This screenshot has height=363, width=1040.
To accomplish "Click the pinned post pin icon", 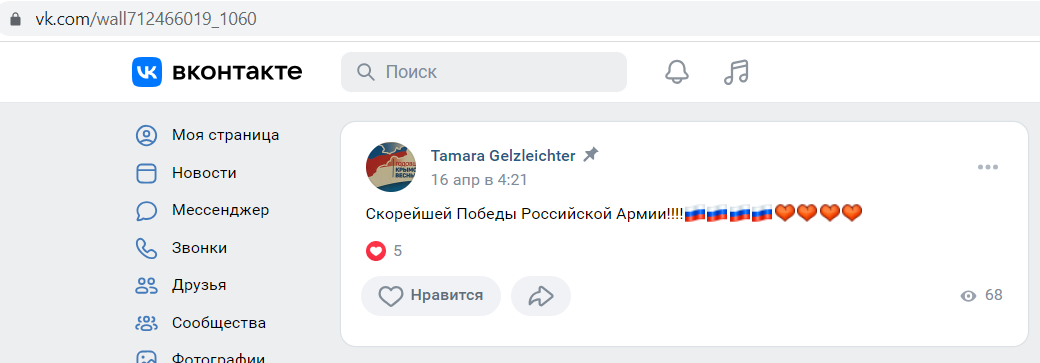I will point(590,155).
